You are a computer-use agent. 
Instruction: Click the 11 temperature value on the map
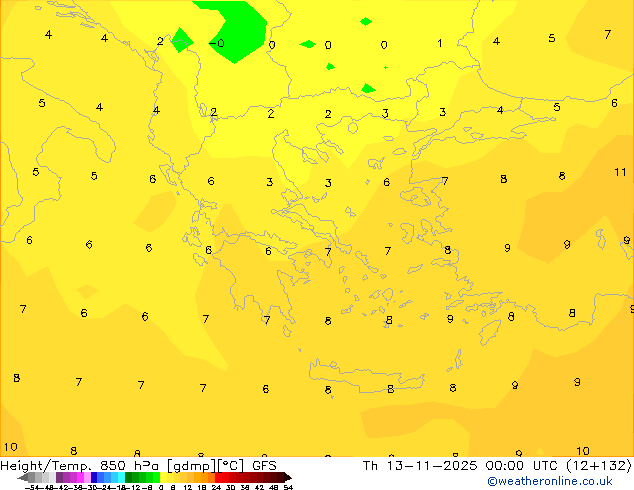pyautogui.click(x=620, y=172)
